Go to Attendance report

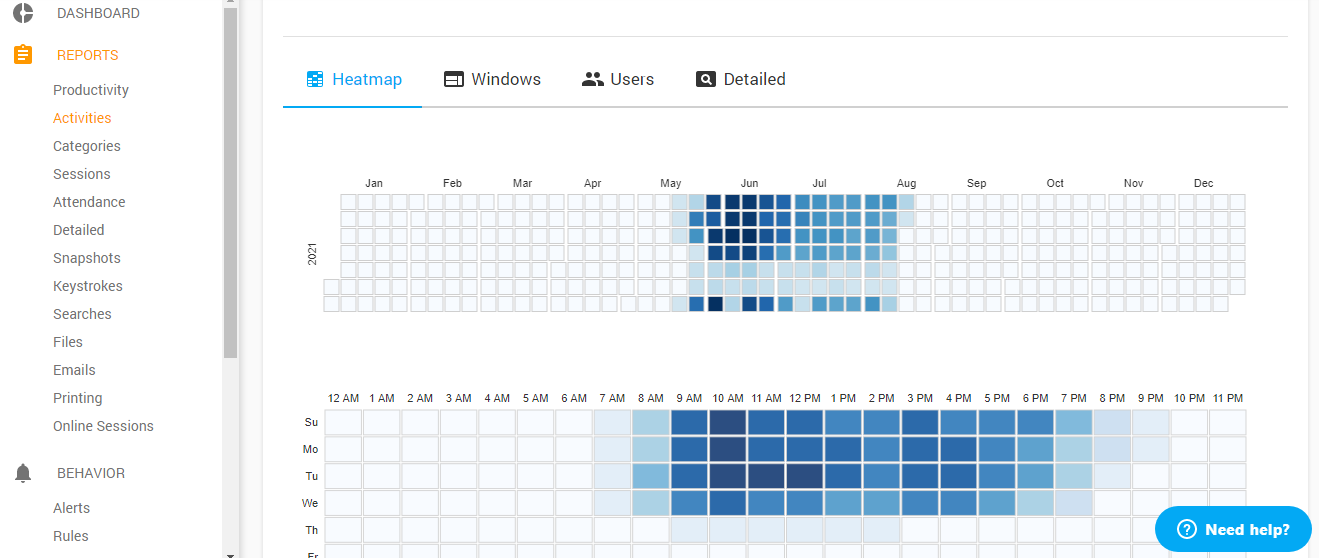pos(89,202)
